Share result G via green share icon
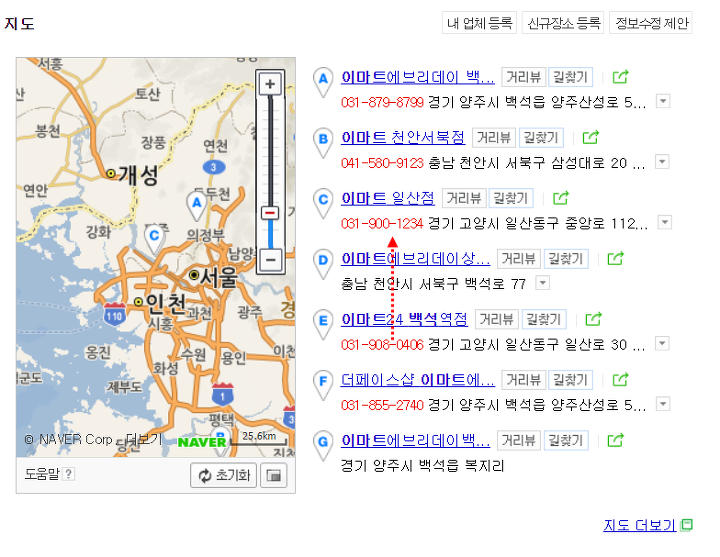Viewport: 720px width, 557px height. click(615, 440)
